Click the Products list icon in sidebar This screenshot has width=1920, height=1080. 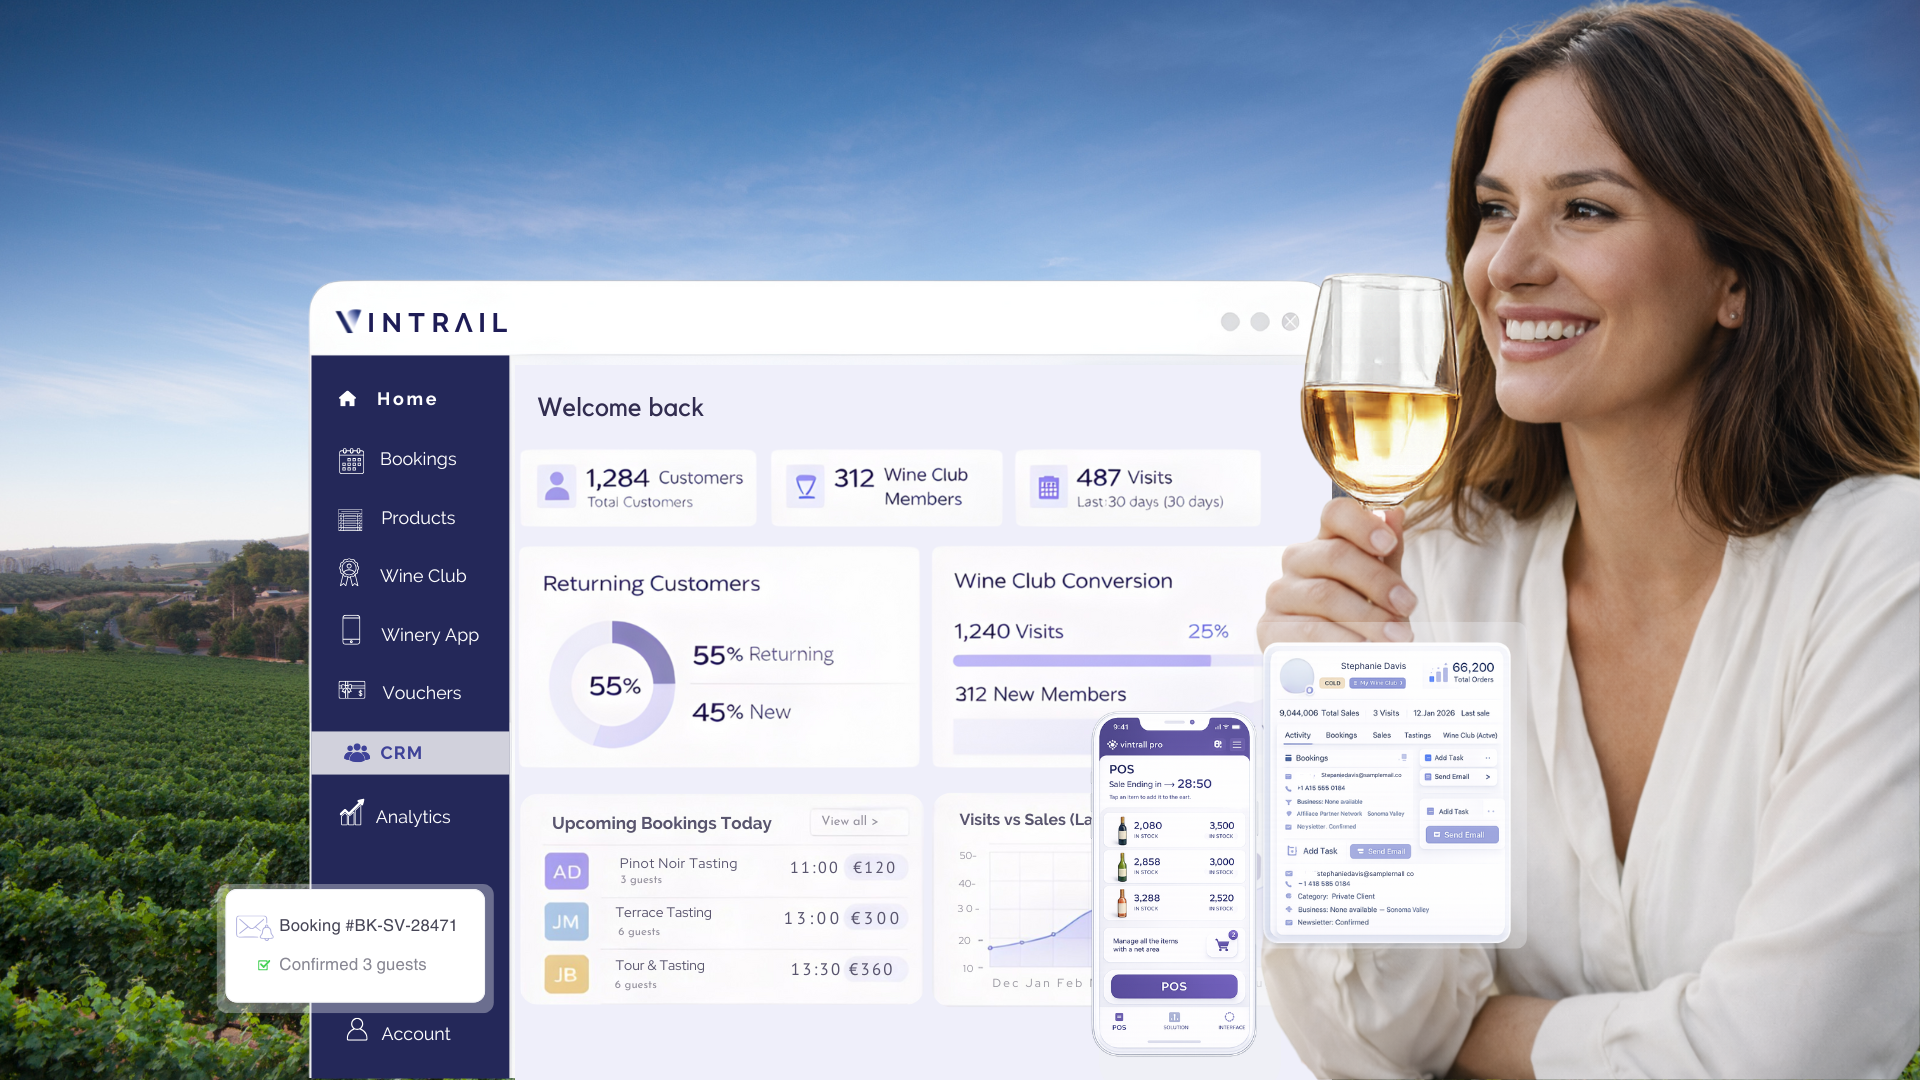point(350,519)
